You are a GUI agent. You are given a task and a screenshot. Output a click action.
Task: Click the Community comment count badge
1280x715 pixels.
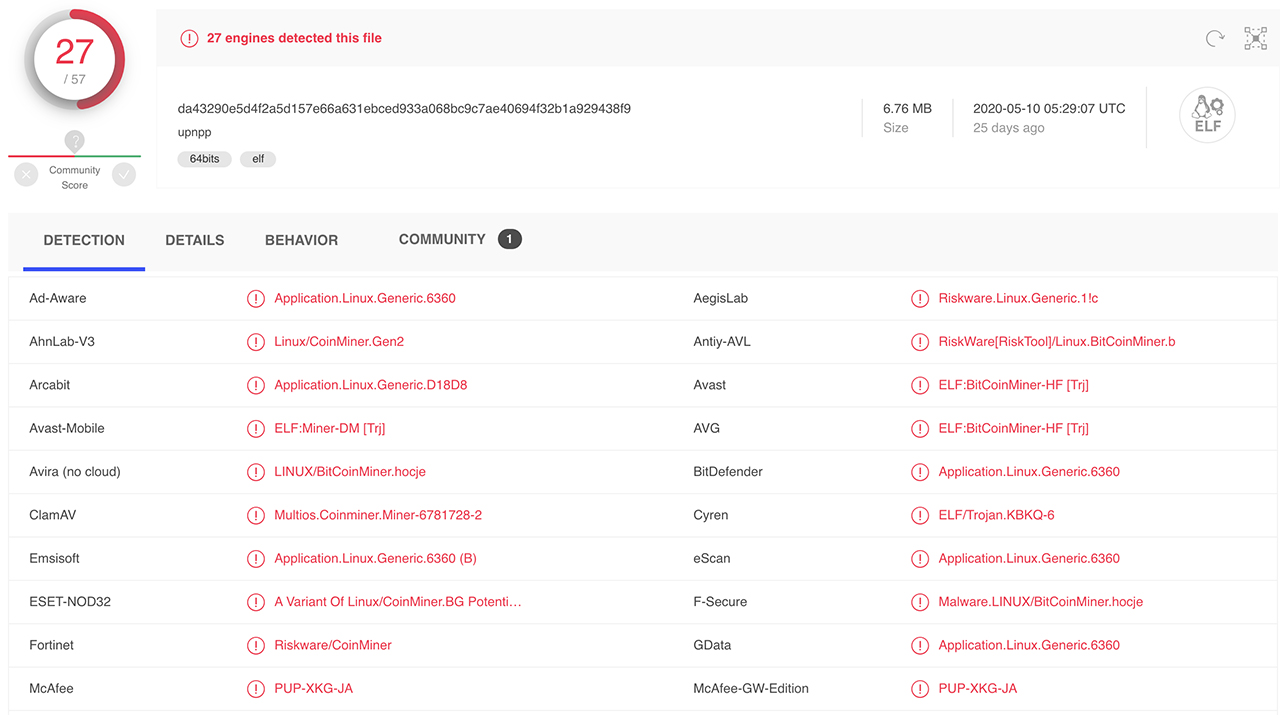click(x=510, y=239)
